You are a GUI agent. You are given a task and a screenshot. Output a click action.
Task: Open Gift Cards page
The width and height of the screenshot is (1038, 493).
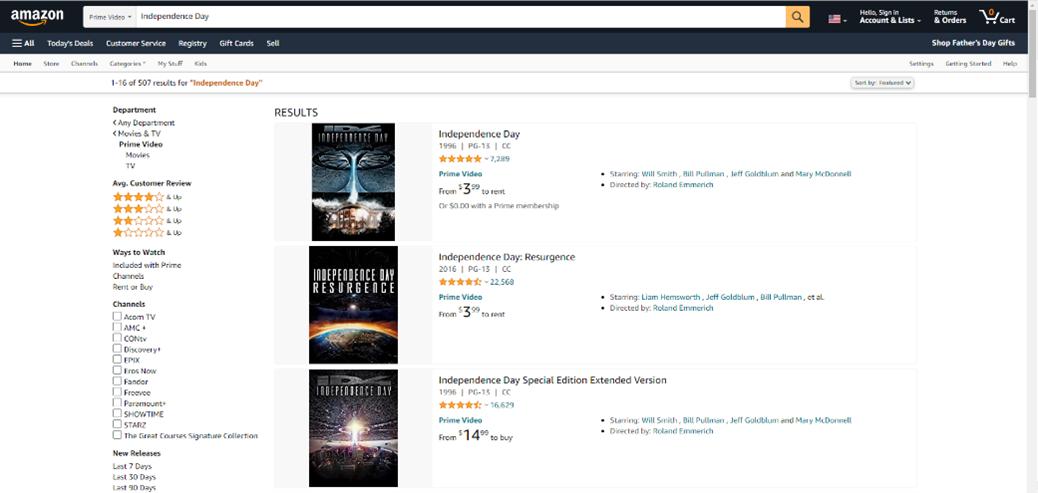click(x=236, y=43)
